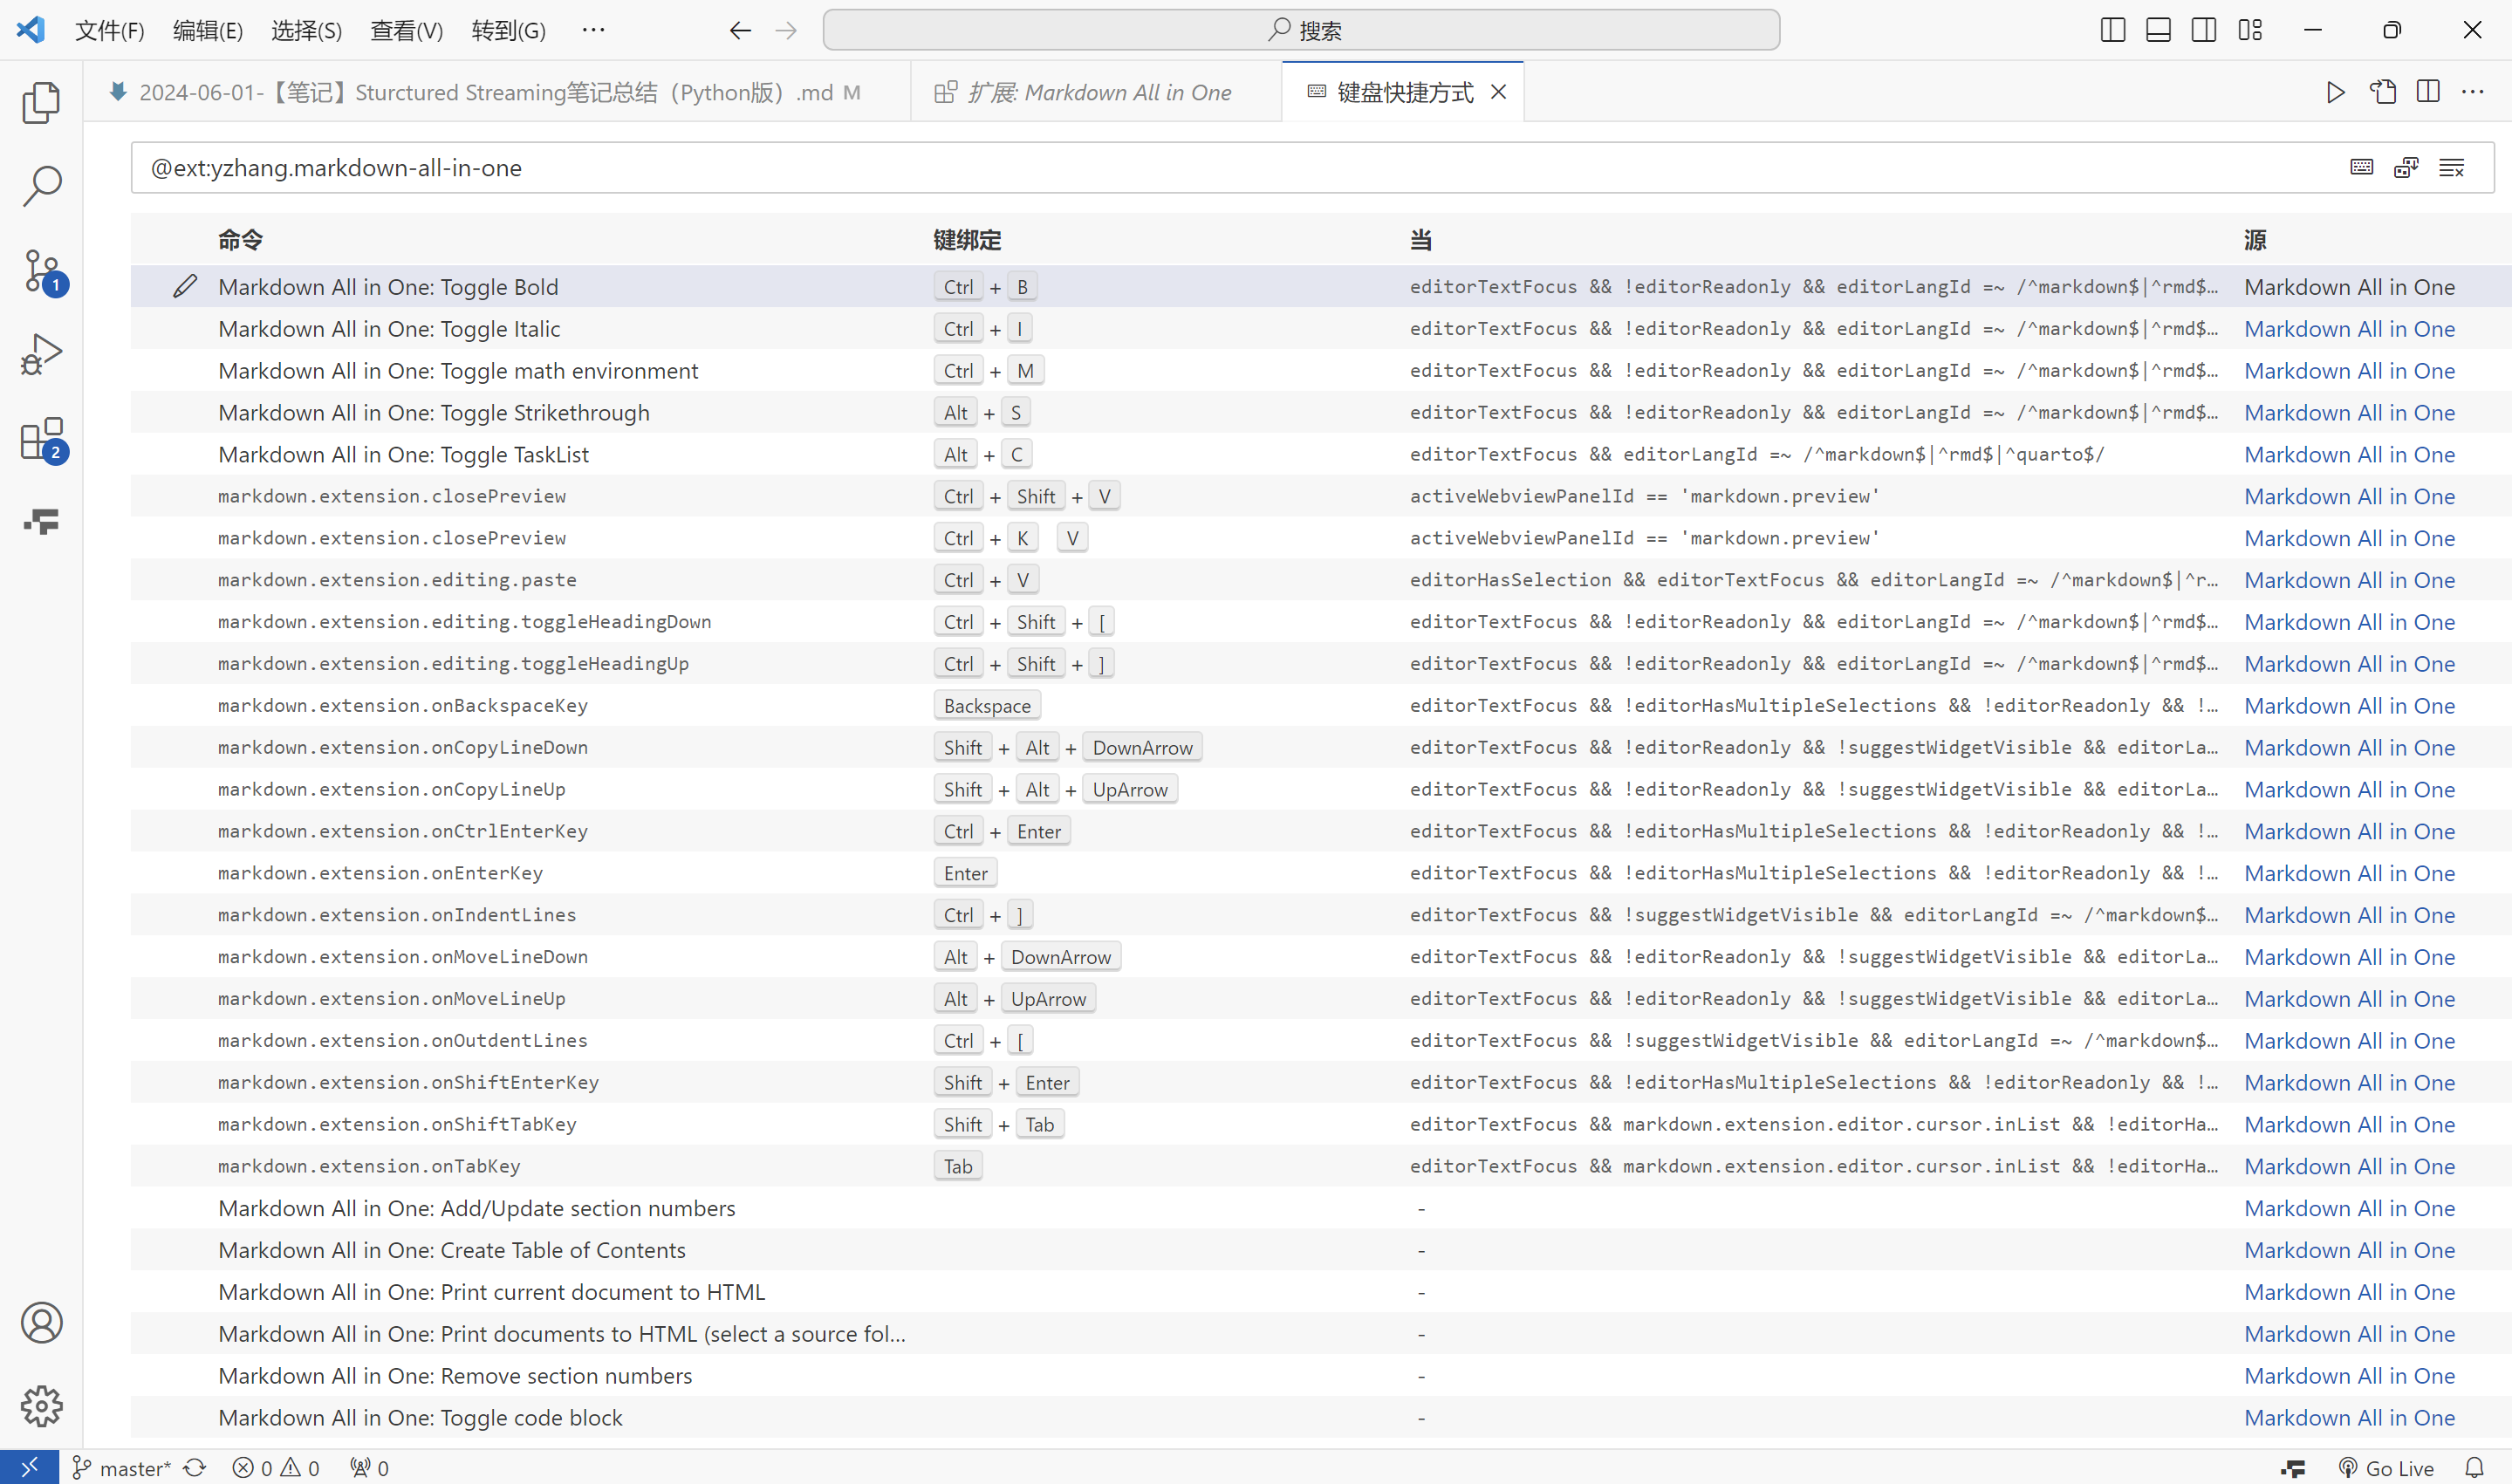Switch to Structured Streaming .md tab
This screenshot has height=1484, width=2512.
coord(497,92)
